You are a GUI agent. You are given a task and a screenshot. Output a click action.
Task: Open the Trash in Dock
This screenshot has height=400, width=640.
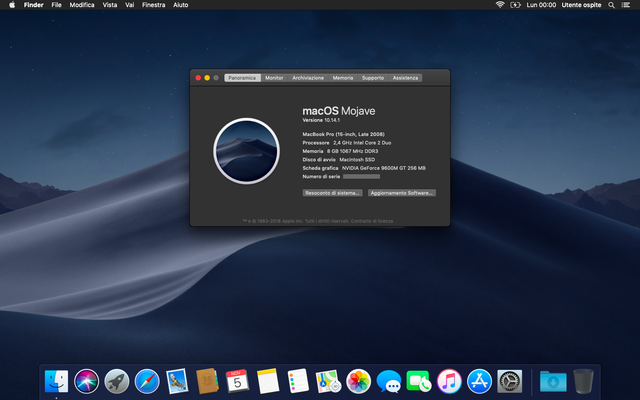(583, 381)
